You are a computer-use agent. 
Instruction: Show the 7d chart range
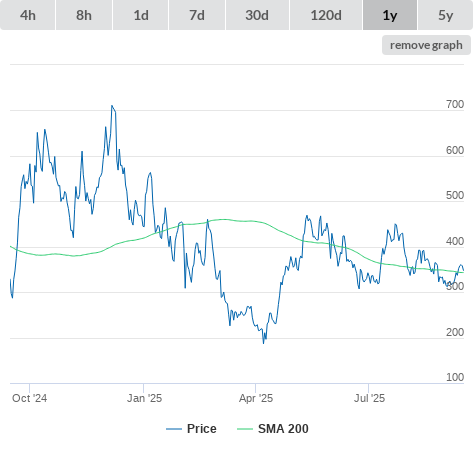point(197,15)
